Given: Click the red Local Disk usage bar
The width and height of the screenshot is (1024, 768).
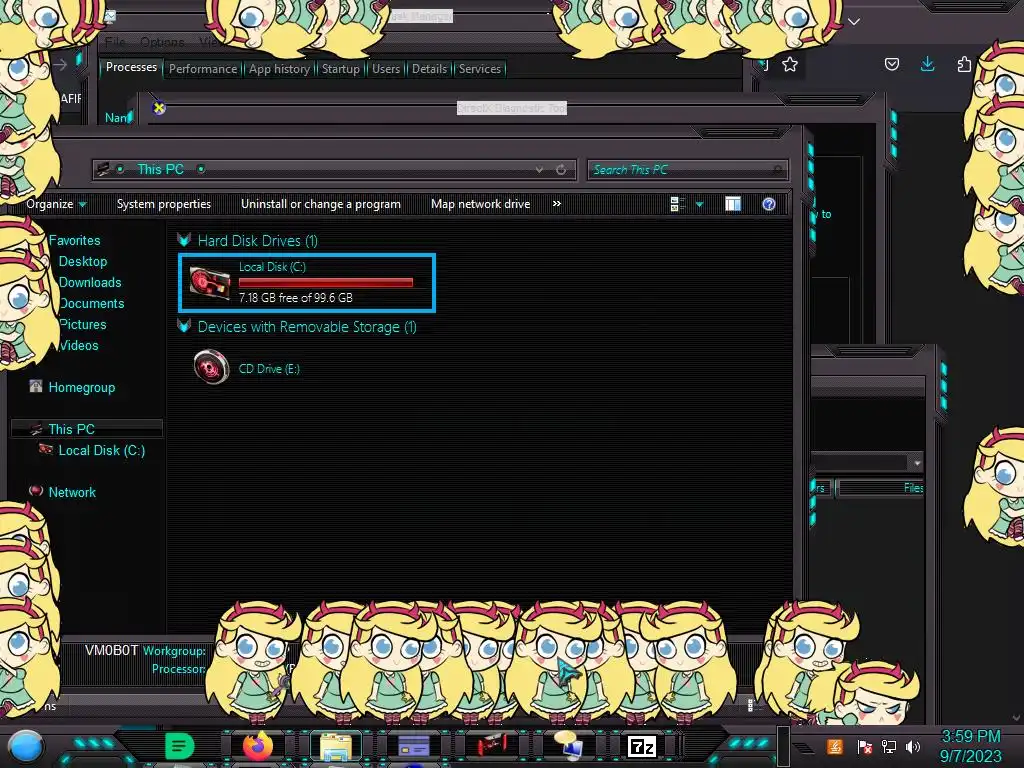Looking at the screenshot, I should pyautogui.click(x=326, y=283).
